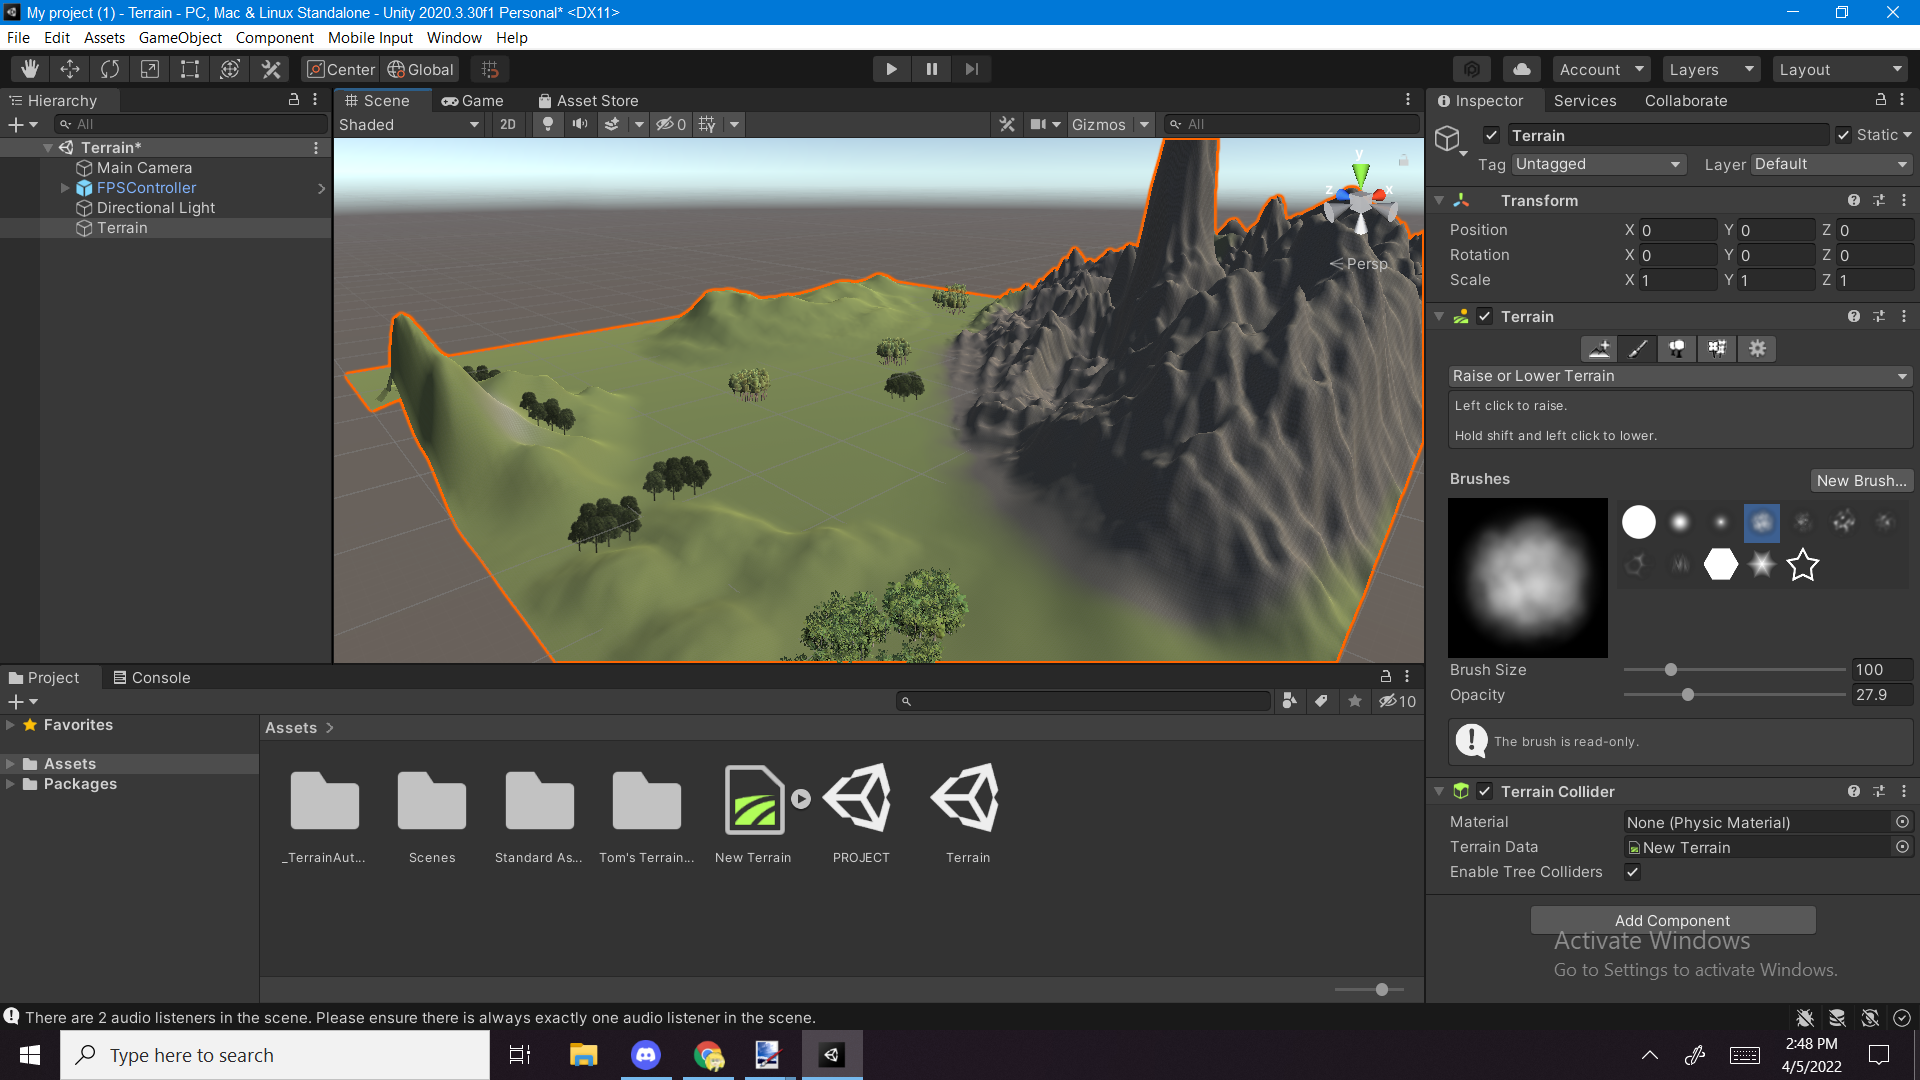Toggle the Static checkbox
Screen dimensions: 1920x1080
[x=1843, y=135]
